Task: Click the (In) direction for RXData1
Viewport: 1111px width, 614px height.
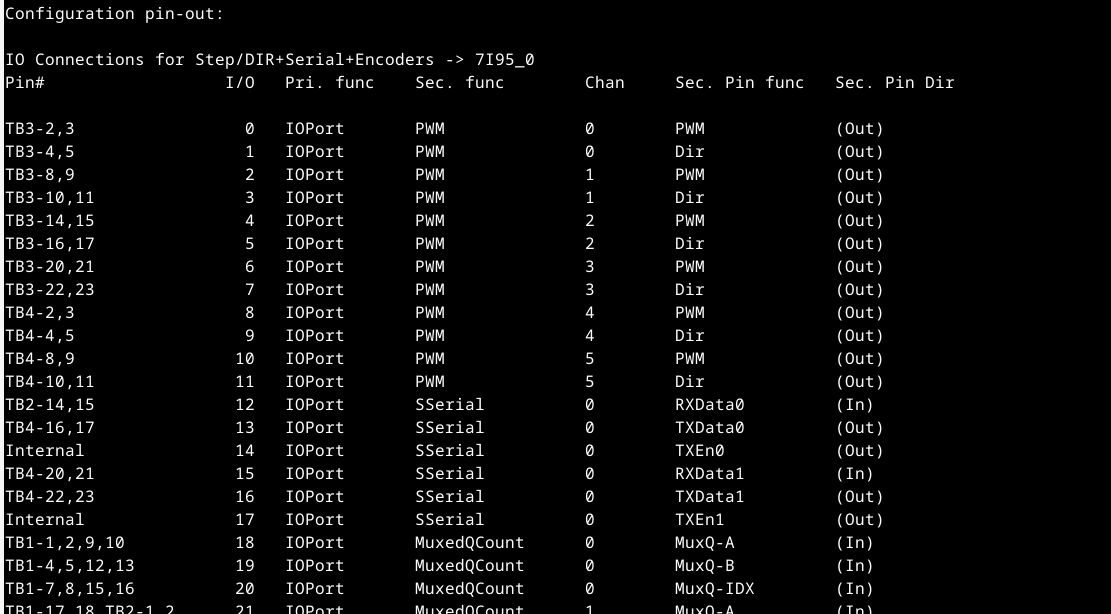Action: coord(855,473)
